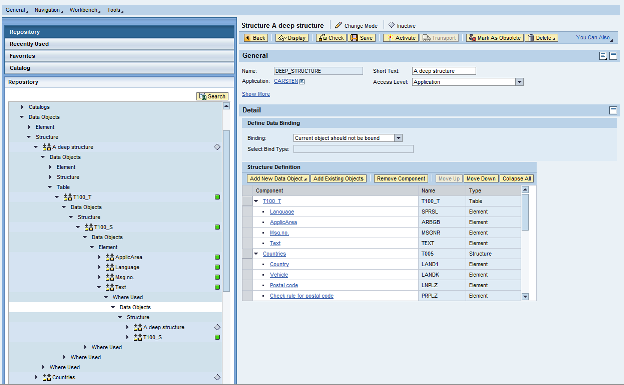This screenshot has width=624, height=385.
Task: Click left layout icon in General panel header
Action: click(x=603, y=56)
